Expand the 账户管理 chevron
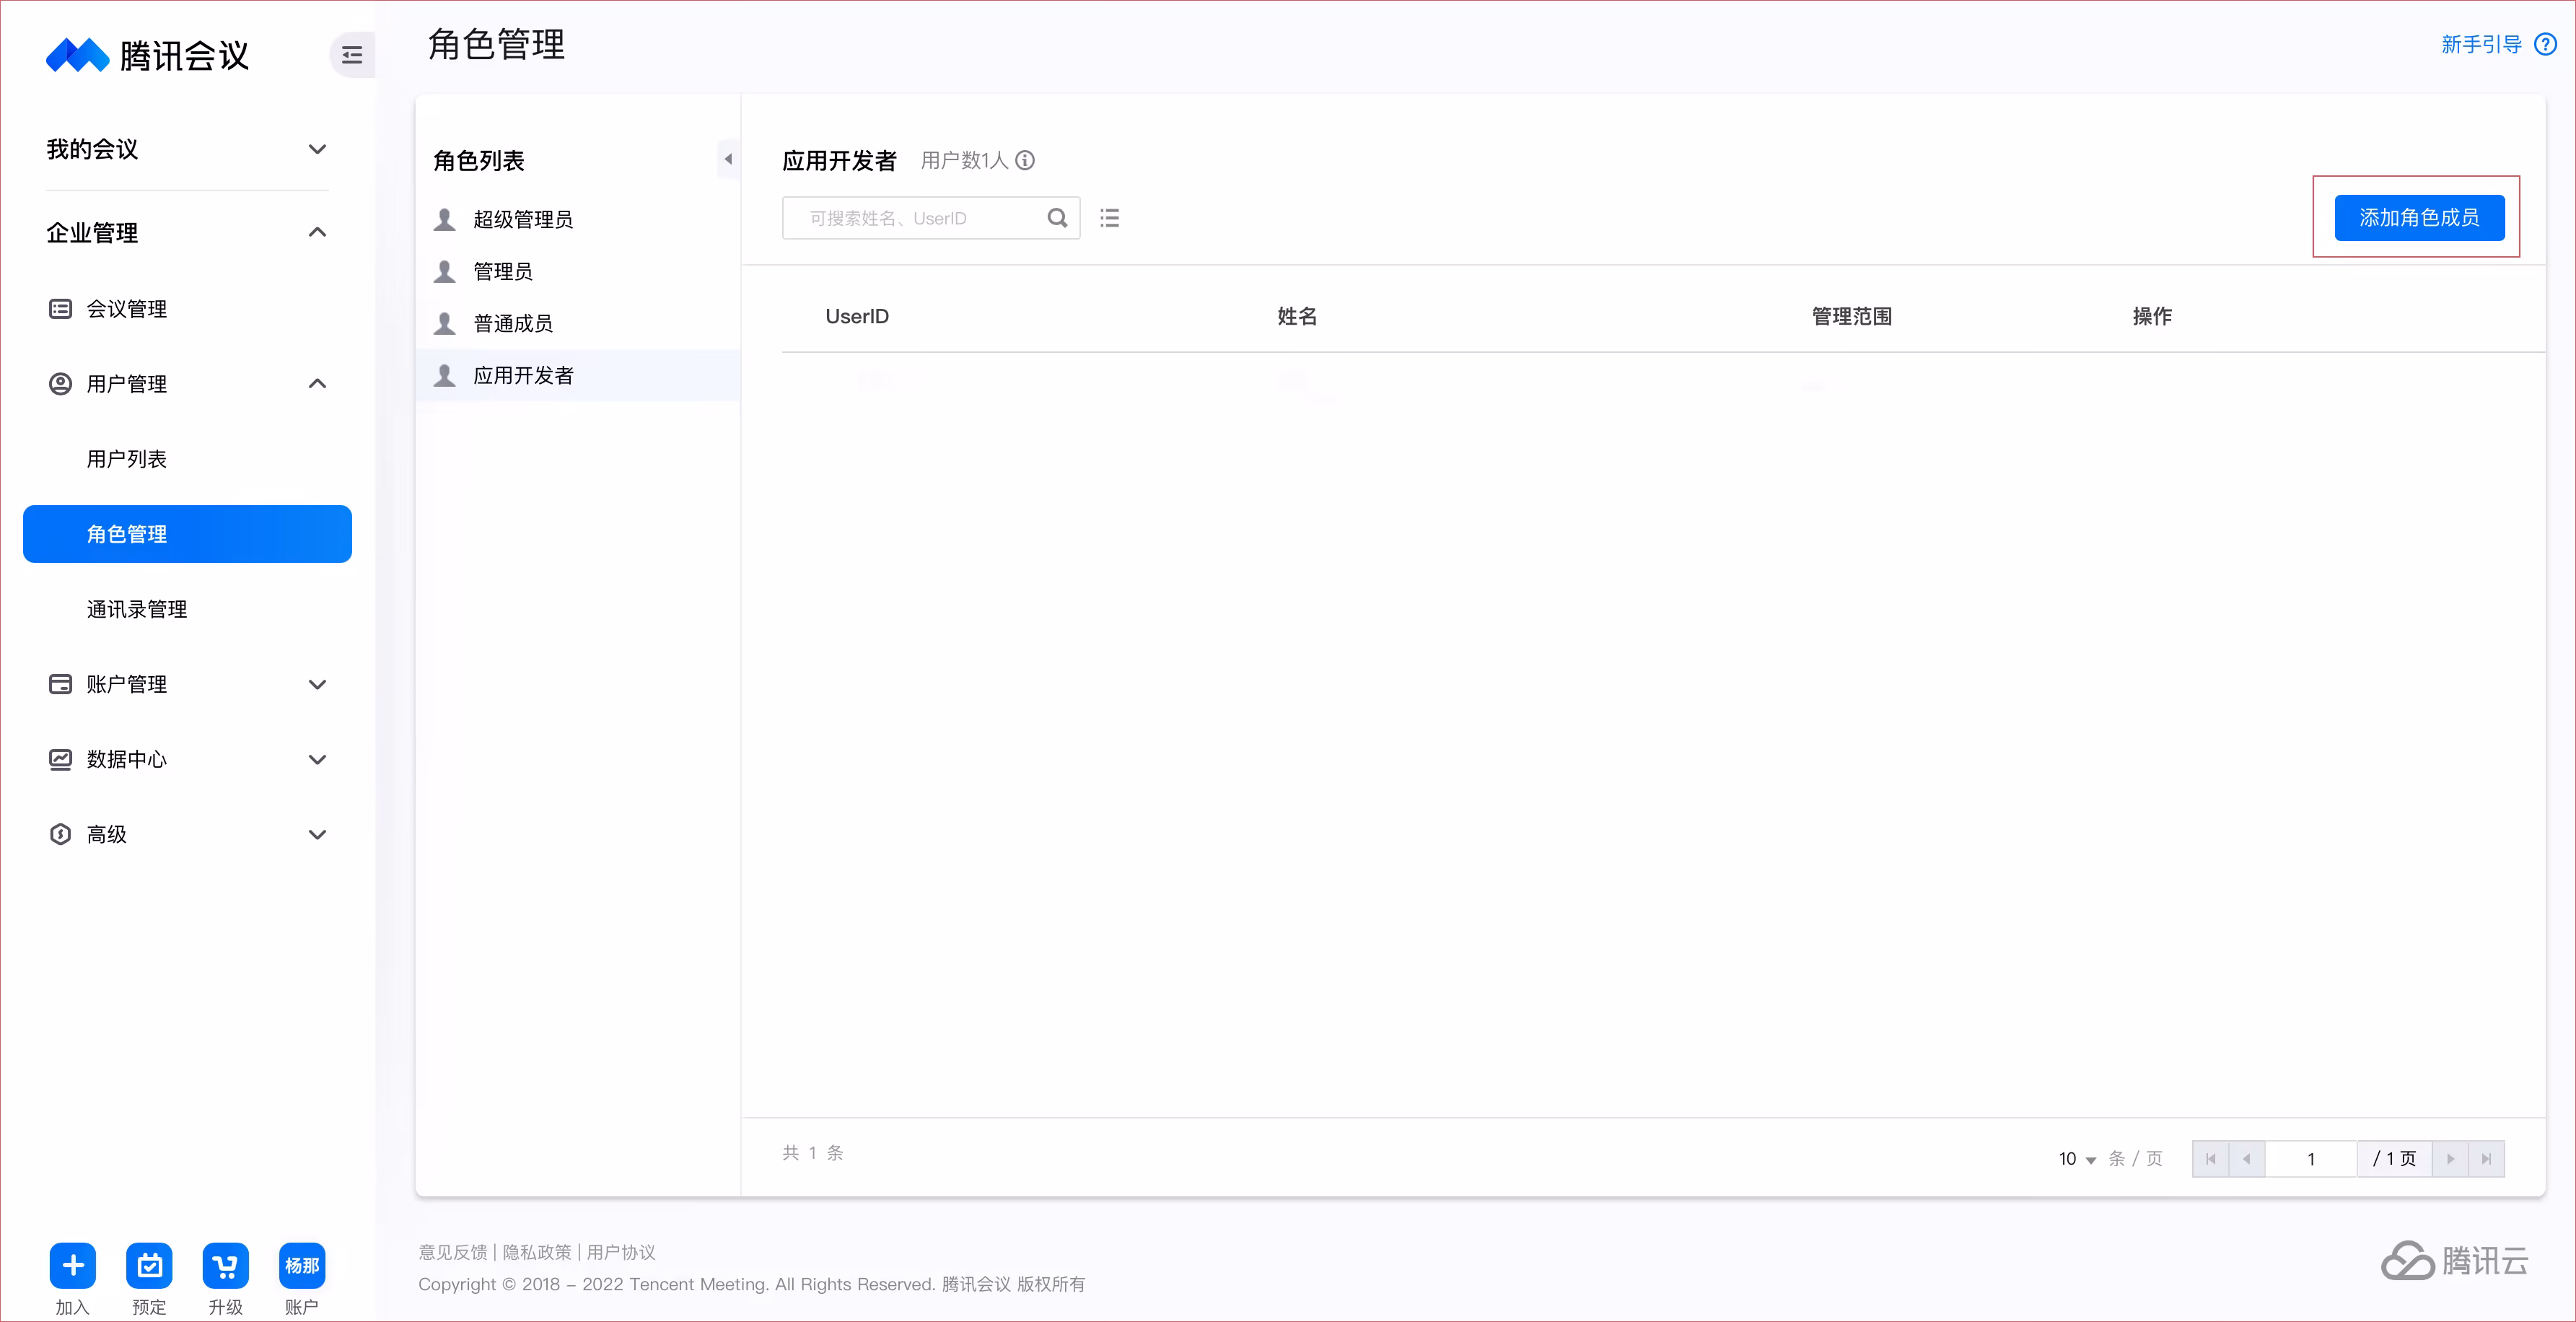The image size is (2576, 1322). pos(317,684)
